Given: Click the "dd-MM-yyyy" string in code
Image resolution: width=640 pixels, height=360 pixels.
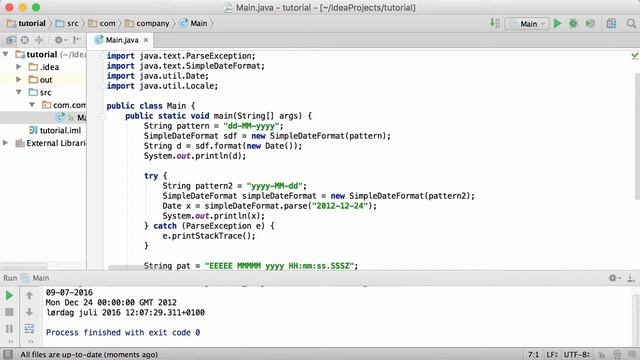Looking at the screenshot, I should [x=251, y=126].
